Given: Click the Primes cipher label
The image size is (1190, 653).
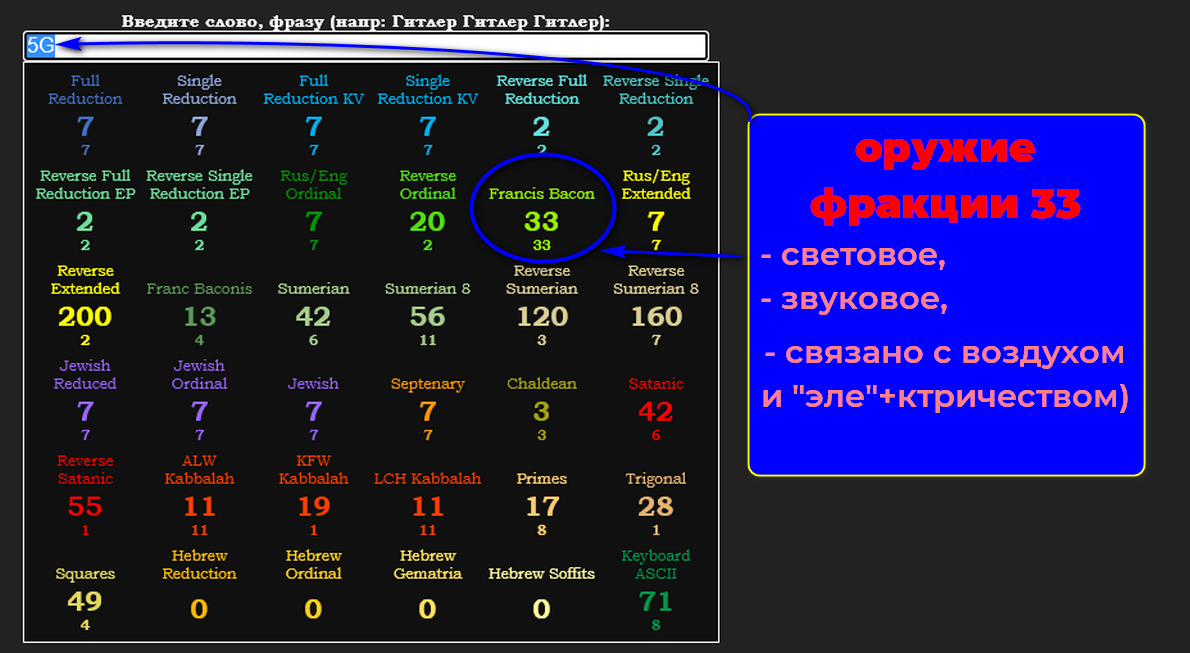Looking at the screenshot, I should pyautogui.click(x=542, y=478).
